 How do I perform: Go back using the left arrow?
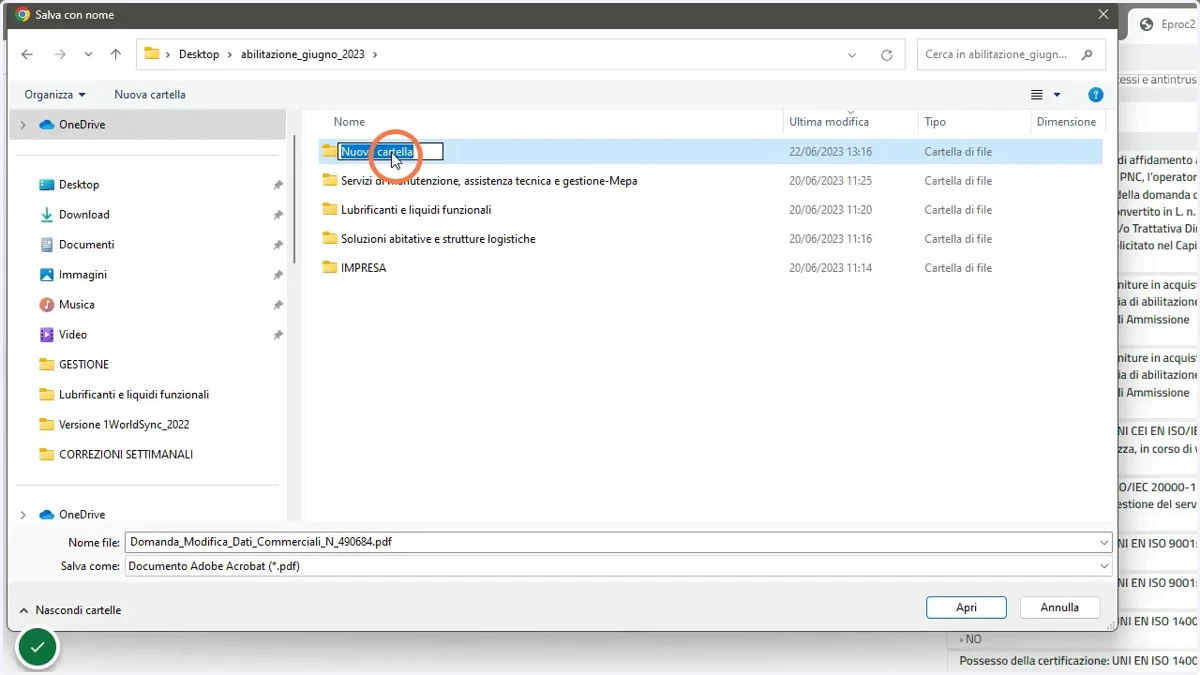point(27,55)
